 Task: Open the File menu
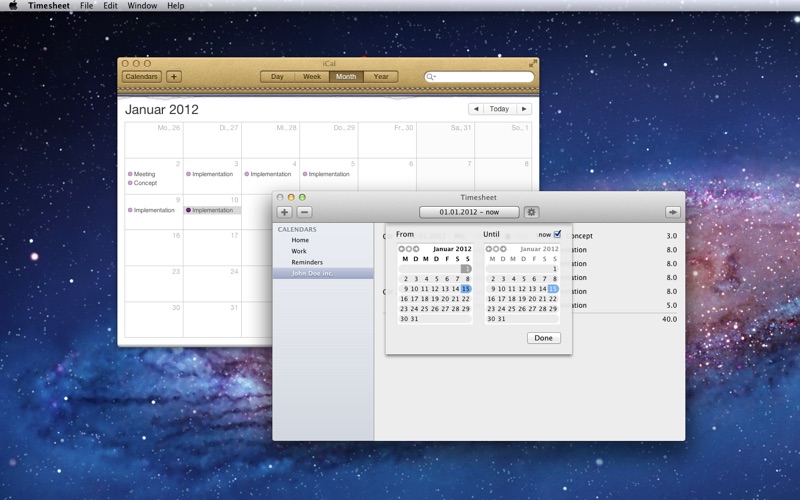point(87,6)
